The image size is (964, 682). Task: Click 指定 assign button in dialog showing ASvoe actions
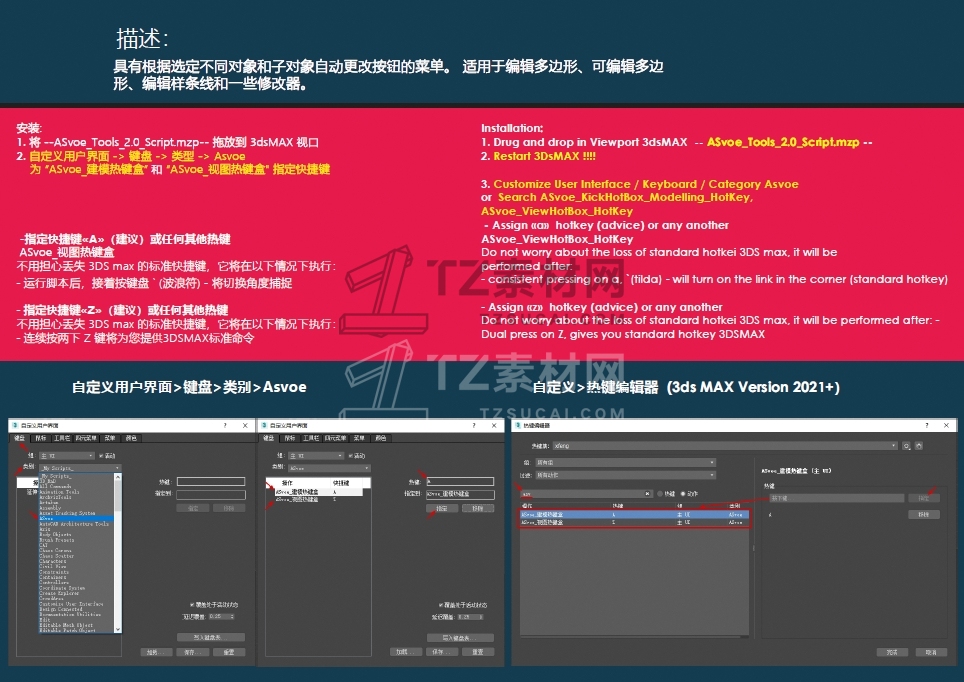[x=441, y=509]
